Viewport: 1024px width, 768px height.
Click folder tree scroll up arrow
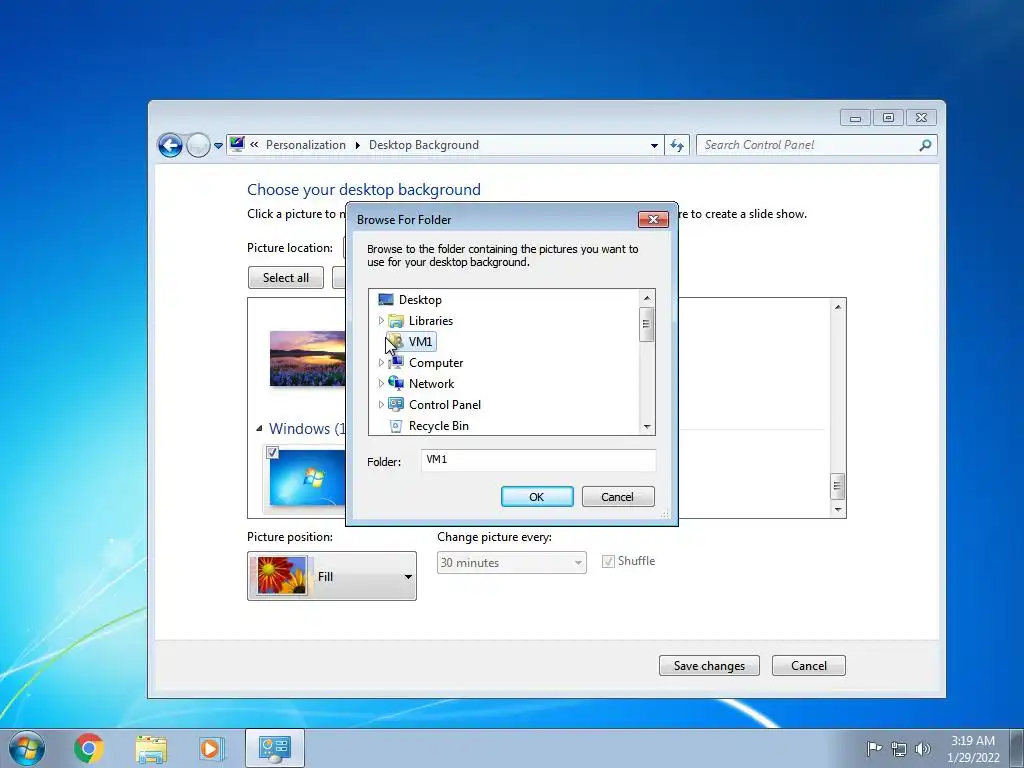pyautogui.click(x=647, y=298)
